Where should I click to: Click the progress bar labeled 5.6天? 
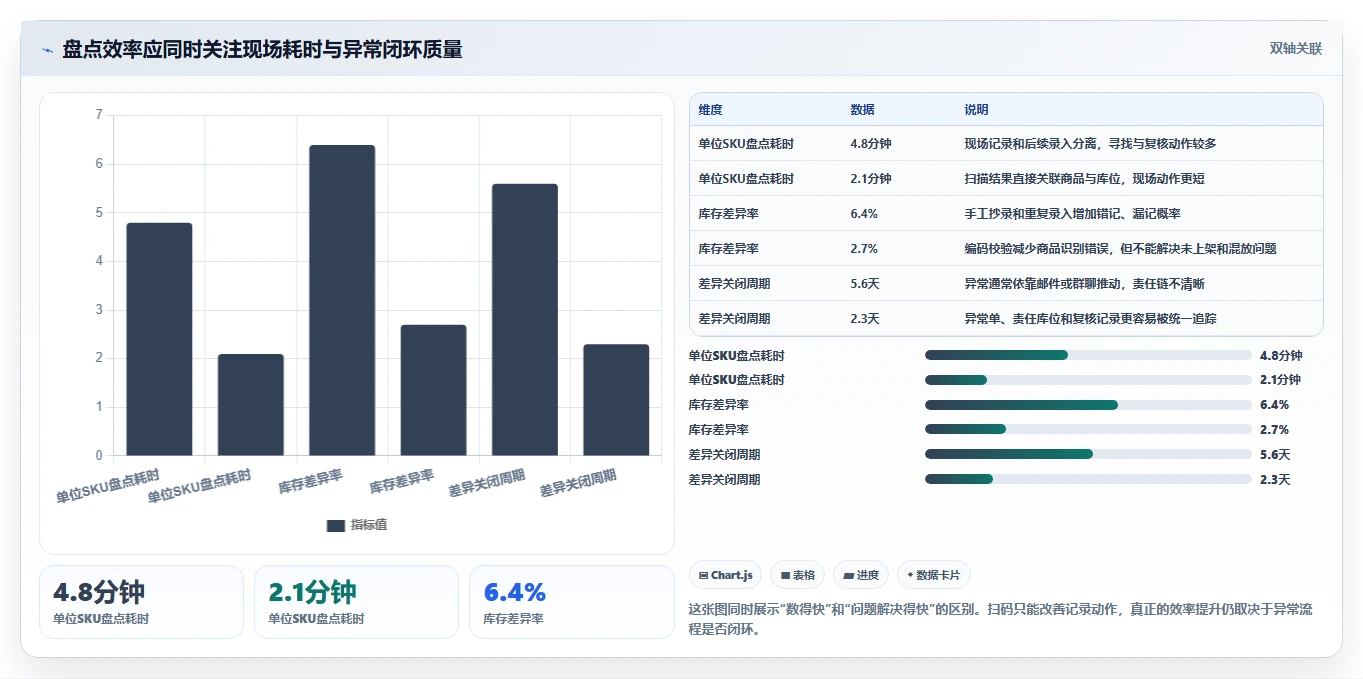click(x=1088, y=455)
